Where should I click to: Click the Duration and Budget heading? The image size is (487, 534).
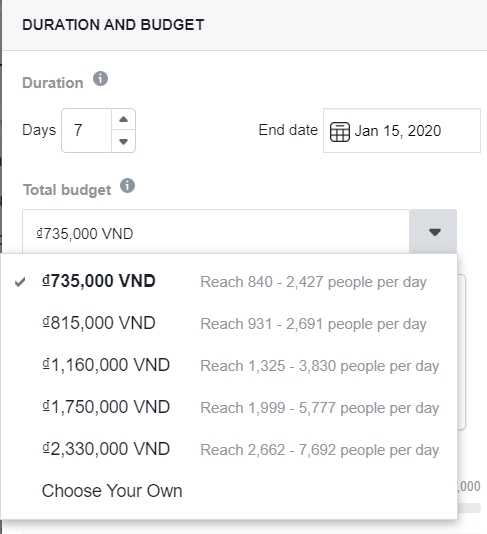113,25
